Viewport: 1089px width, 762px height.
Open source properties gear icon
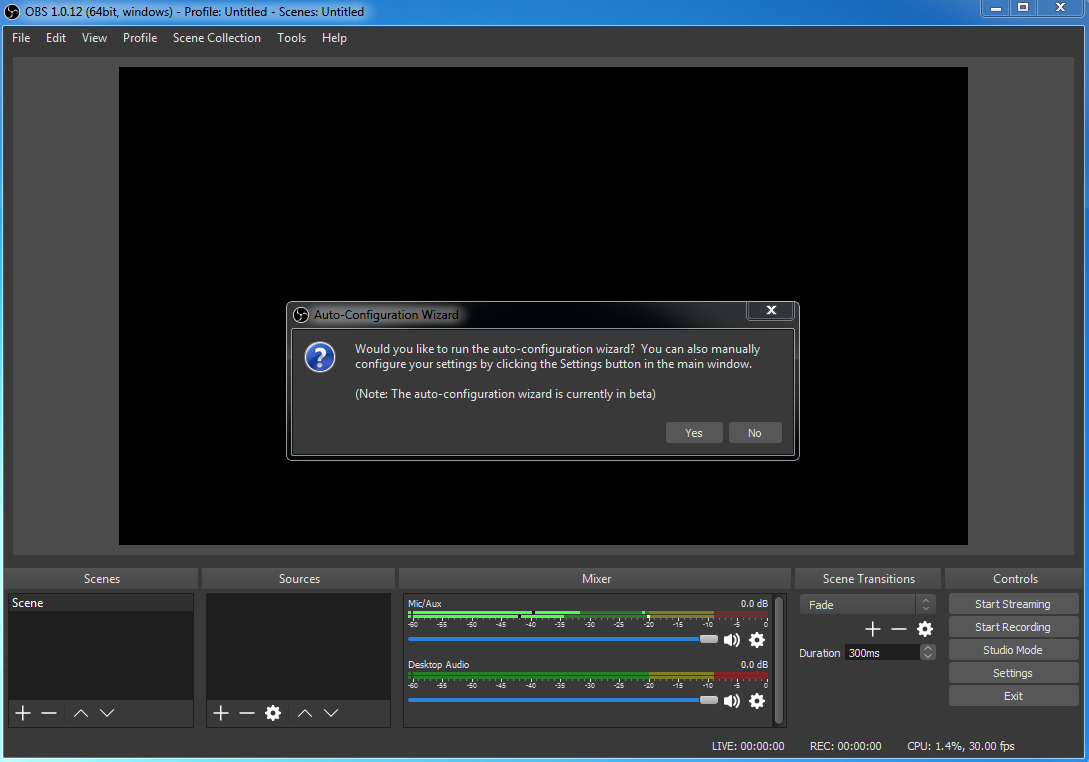coord(273,713)
